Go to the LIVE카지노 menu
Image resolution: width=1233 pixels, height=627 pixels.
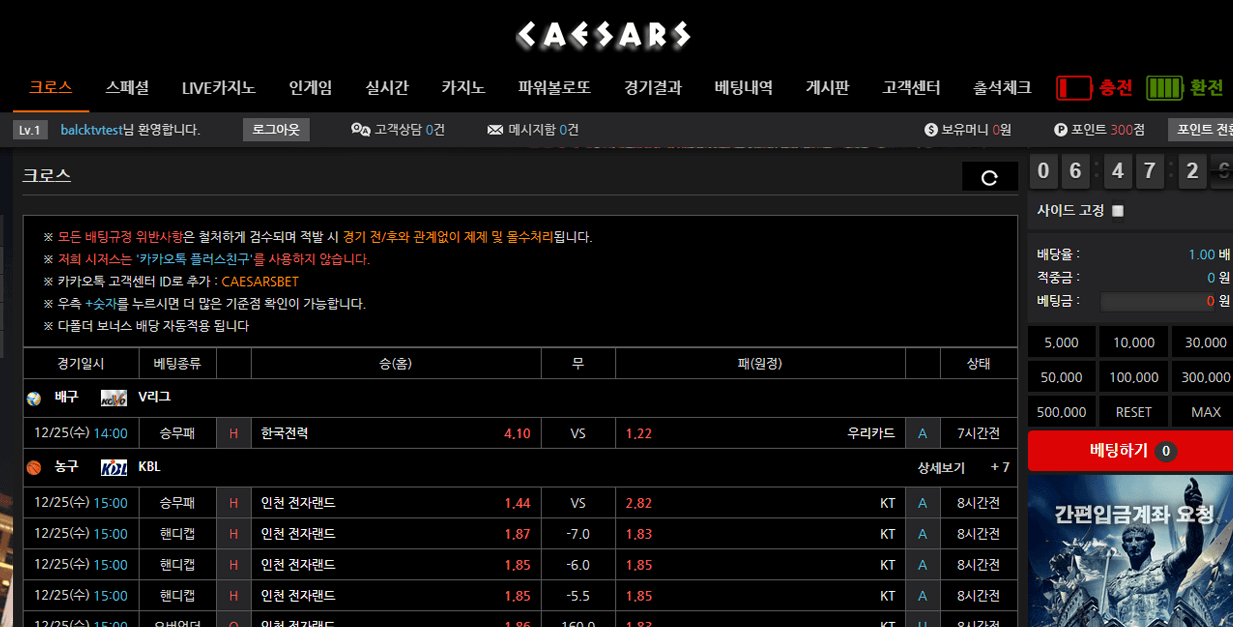coord(219,88)
